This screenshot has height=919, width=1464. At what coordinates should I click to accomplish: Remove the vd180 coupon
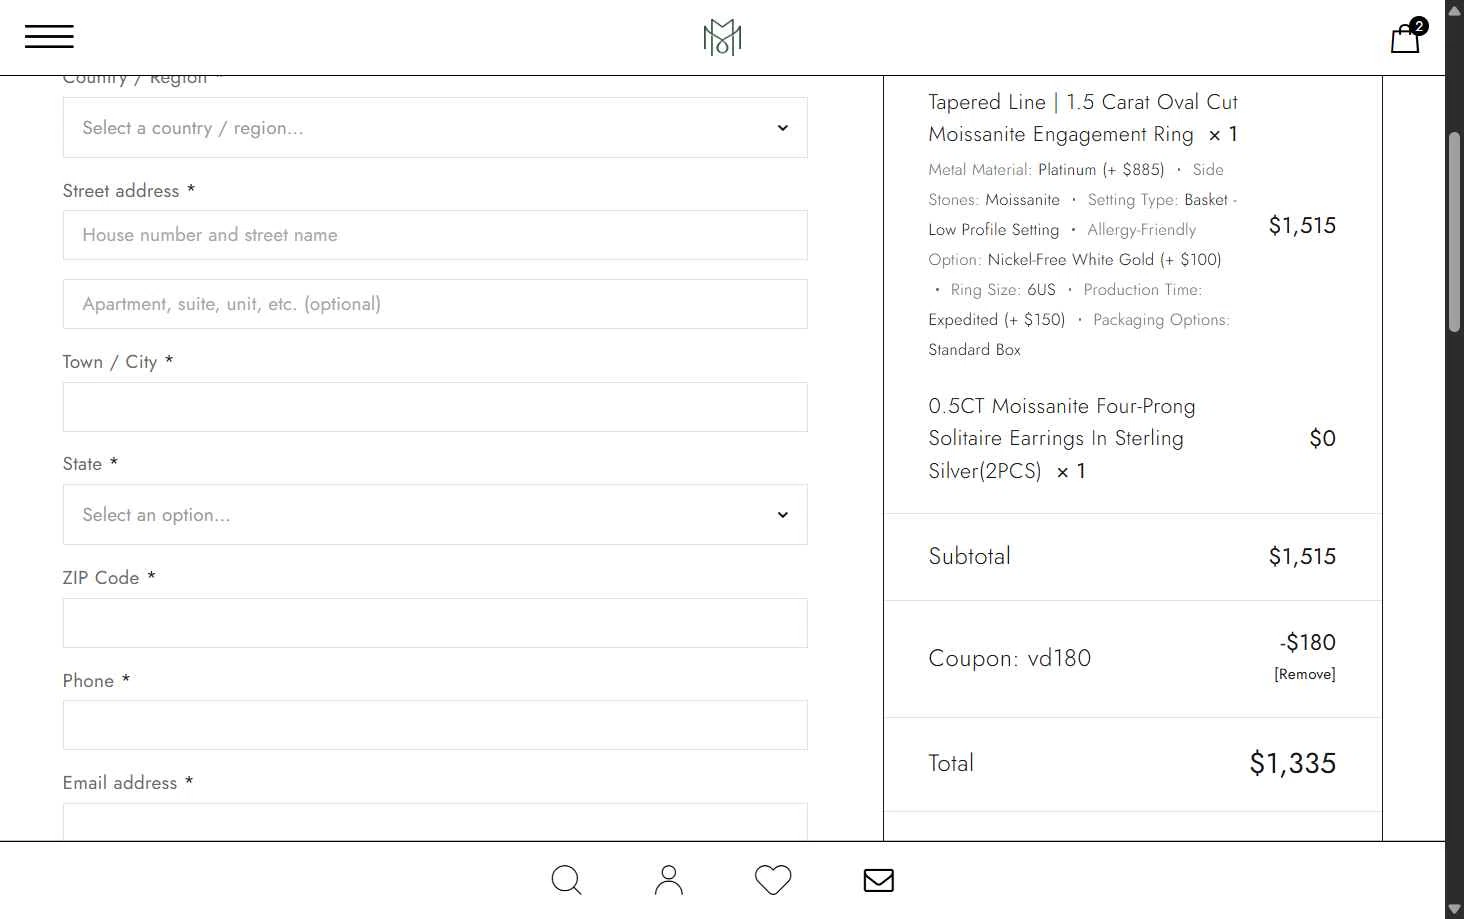pos(1304,674)
